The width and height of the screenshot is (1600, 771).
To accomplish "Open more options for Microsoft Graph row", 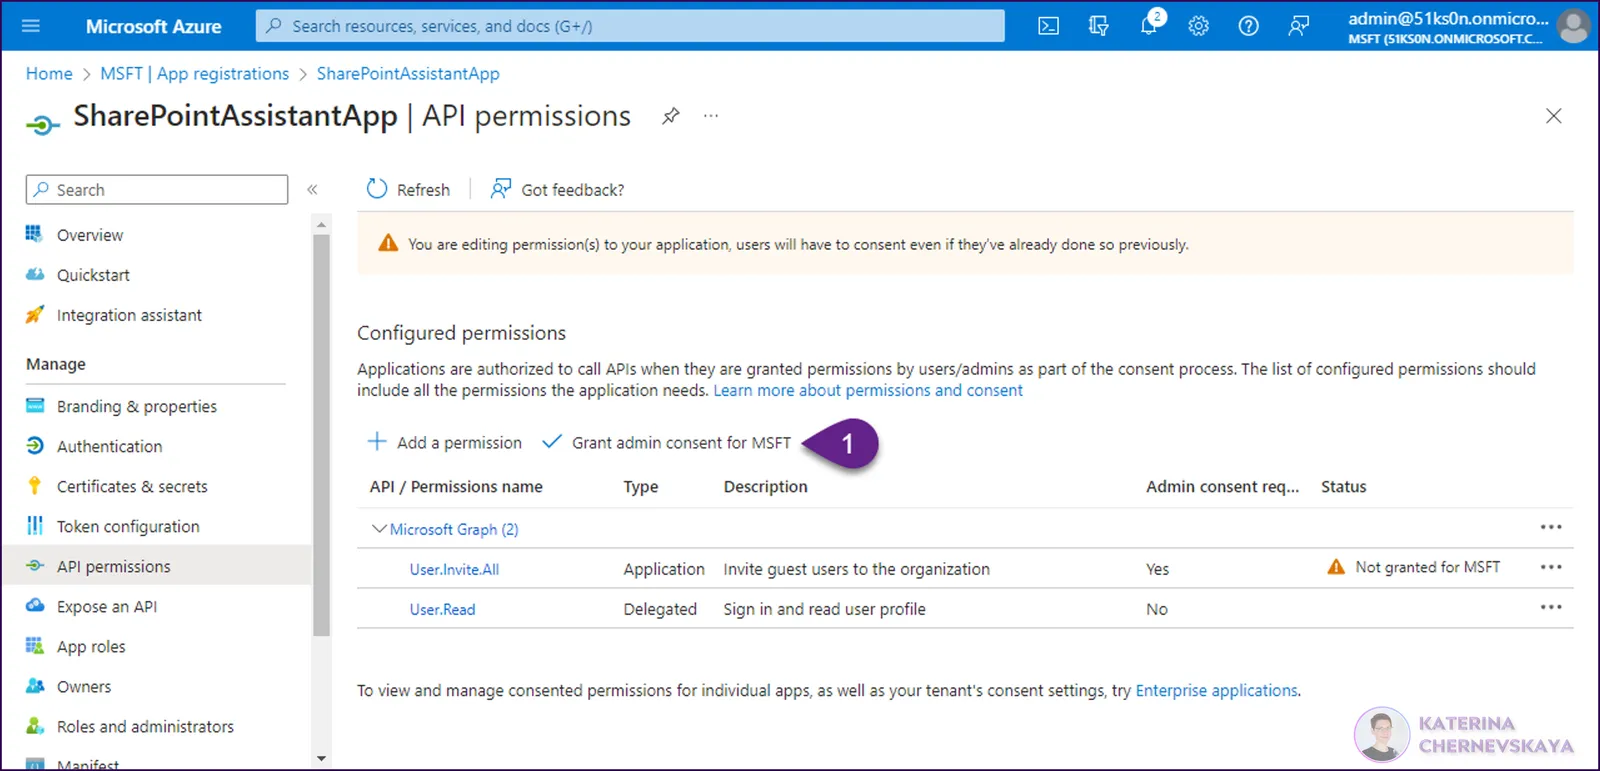I will click(1551, 527).
